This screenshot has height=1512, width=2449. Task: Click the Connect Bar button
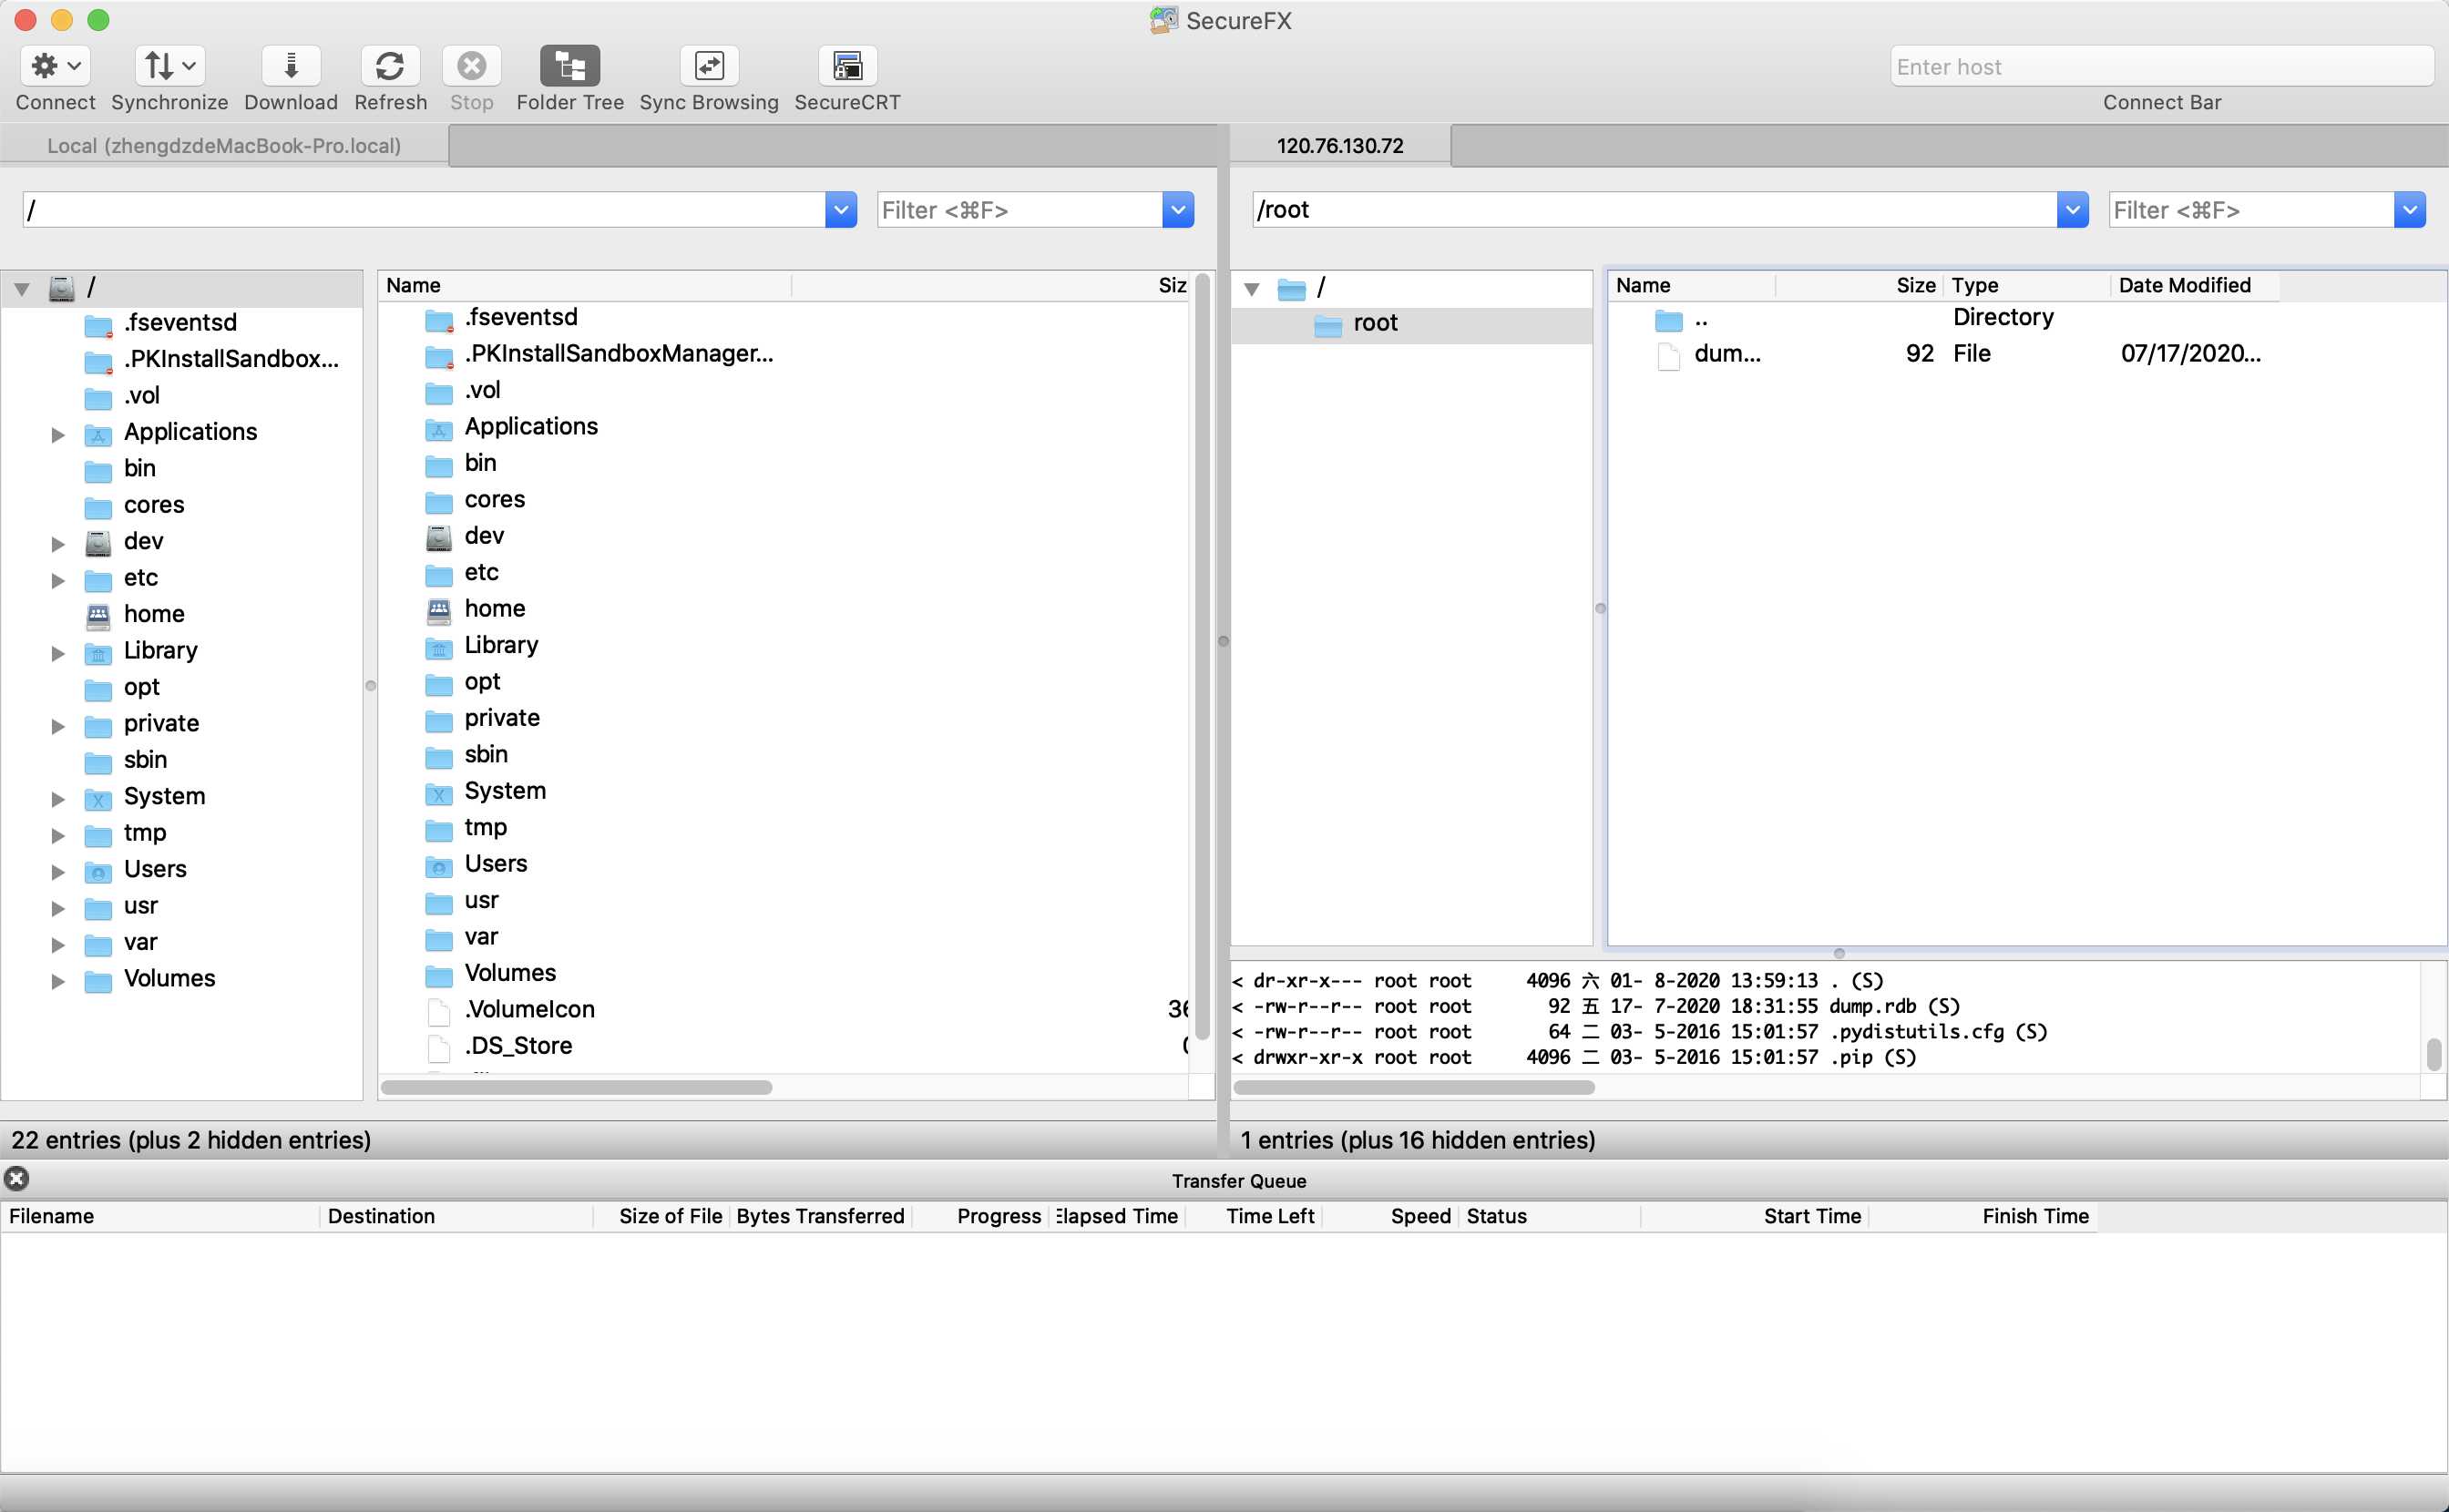click(2160, 102)
